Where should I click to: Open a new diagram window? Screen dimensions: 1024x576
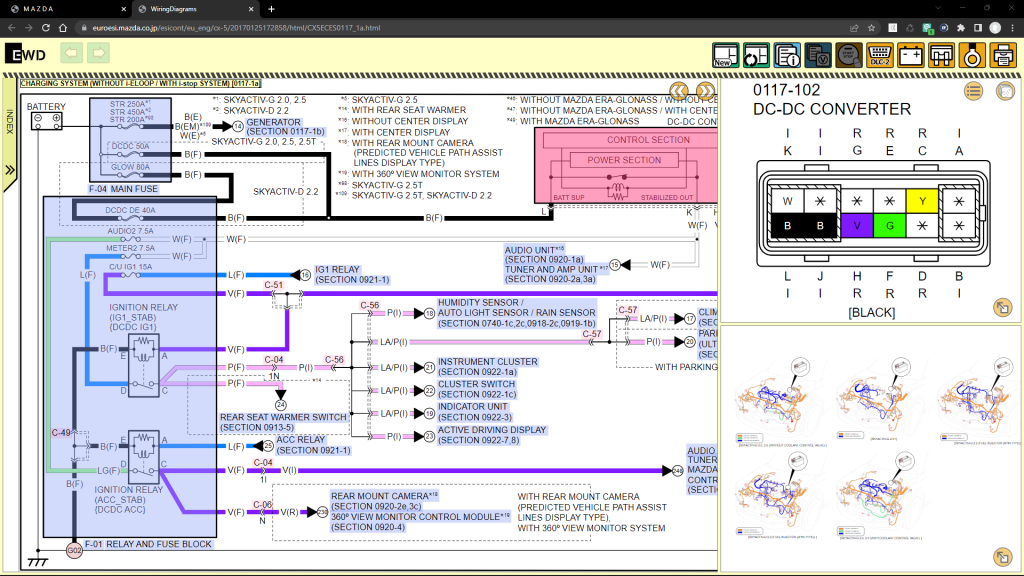pyautogui.click(x=725, y=54)
